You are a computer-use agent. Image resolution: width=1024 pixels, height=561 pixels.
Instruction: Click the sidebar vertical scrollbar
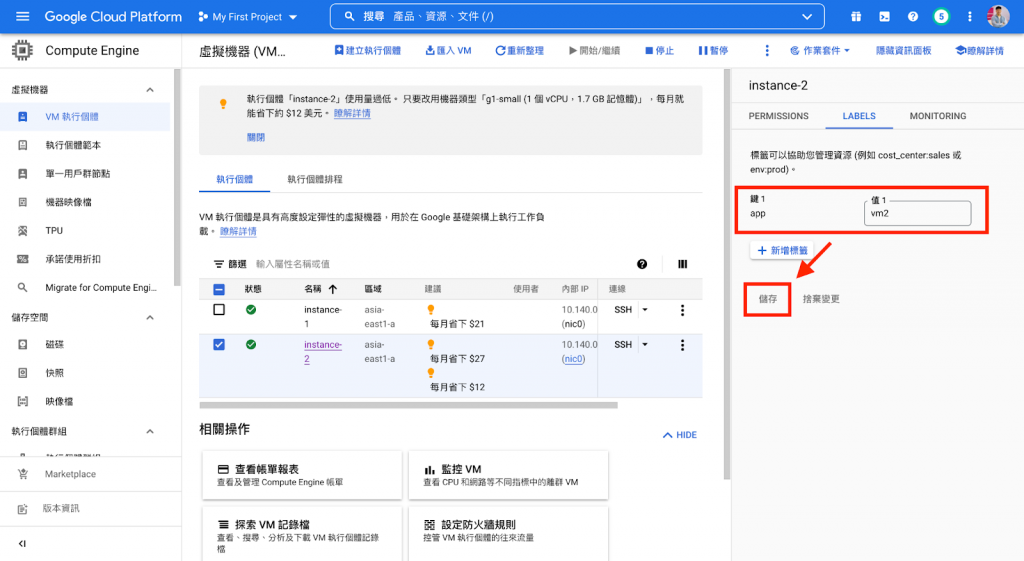(x=176, y=178)
